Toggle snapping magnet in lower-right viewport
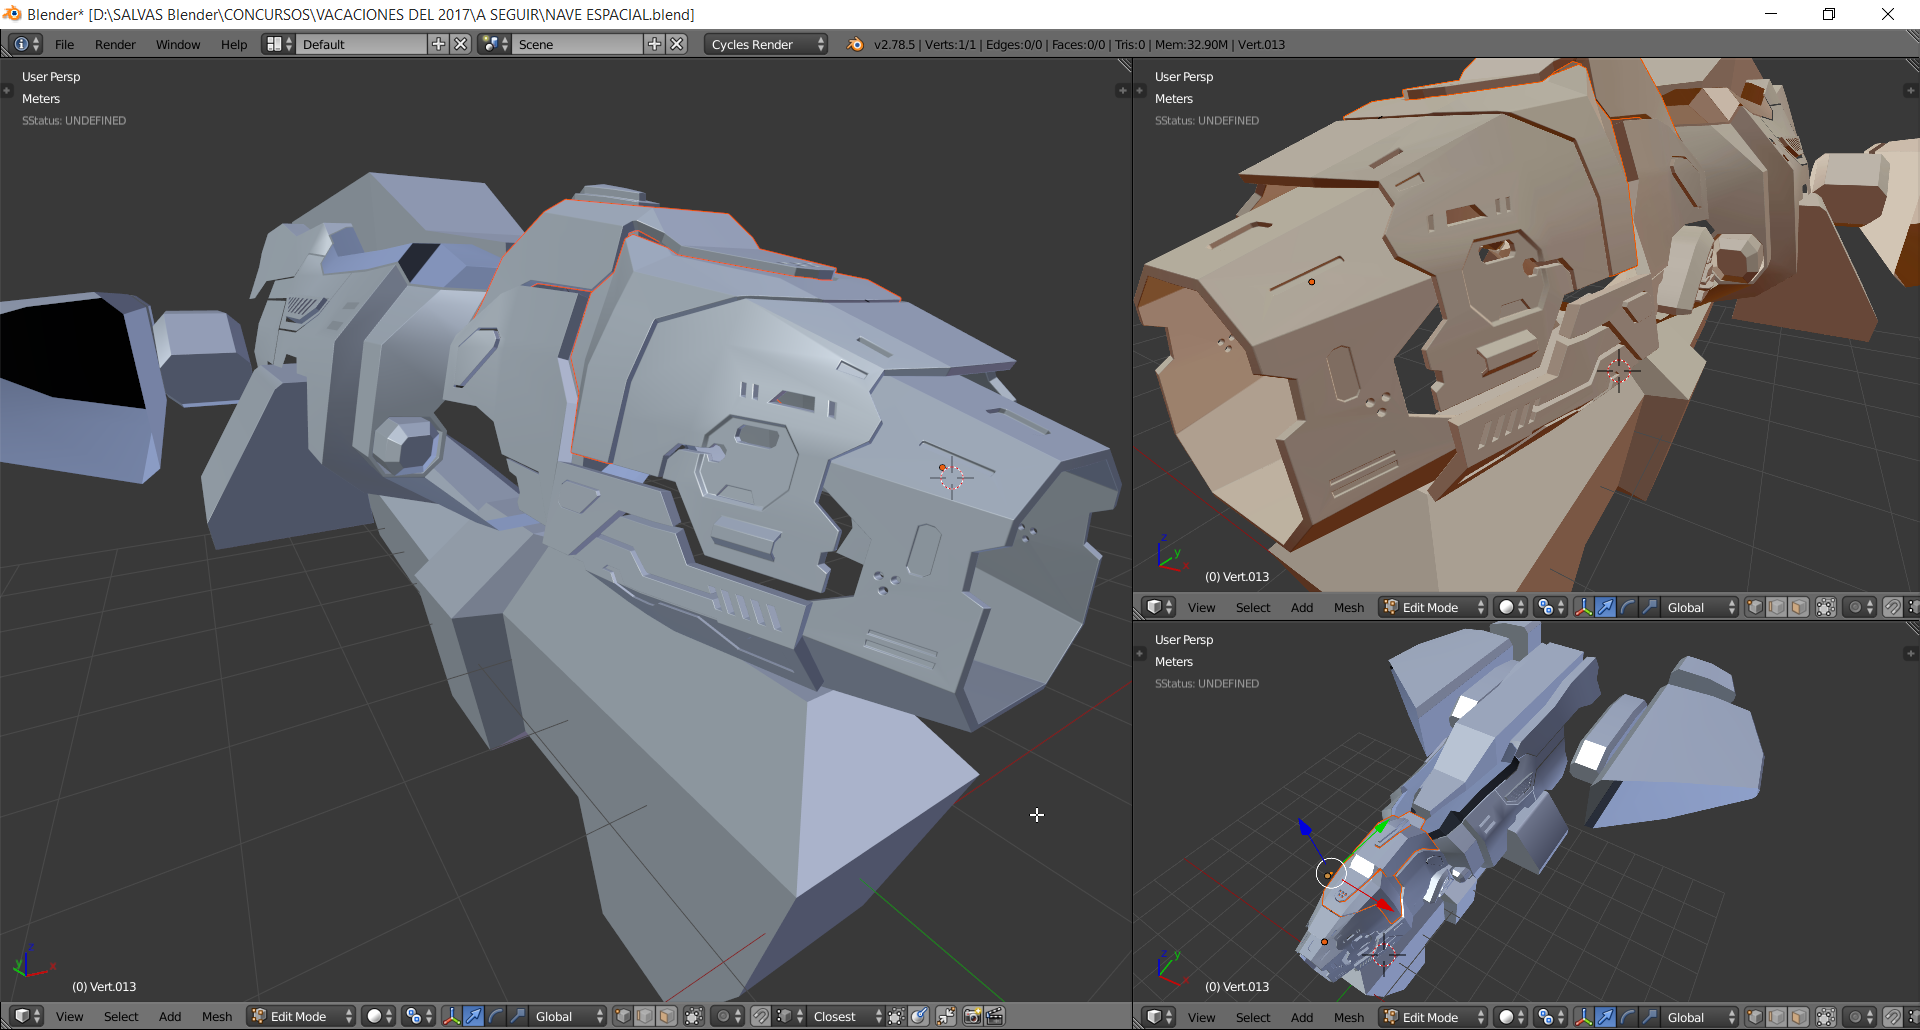The height and width of the screenshot is (1030, 1920). click(1893, 1017)
